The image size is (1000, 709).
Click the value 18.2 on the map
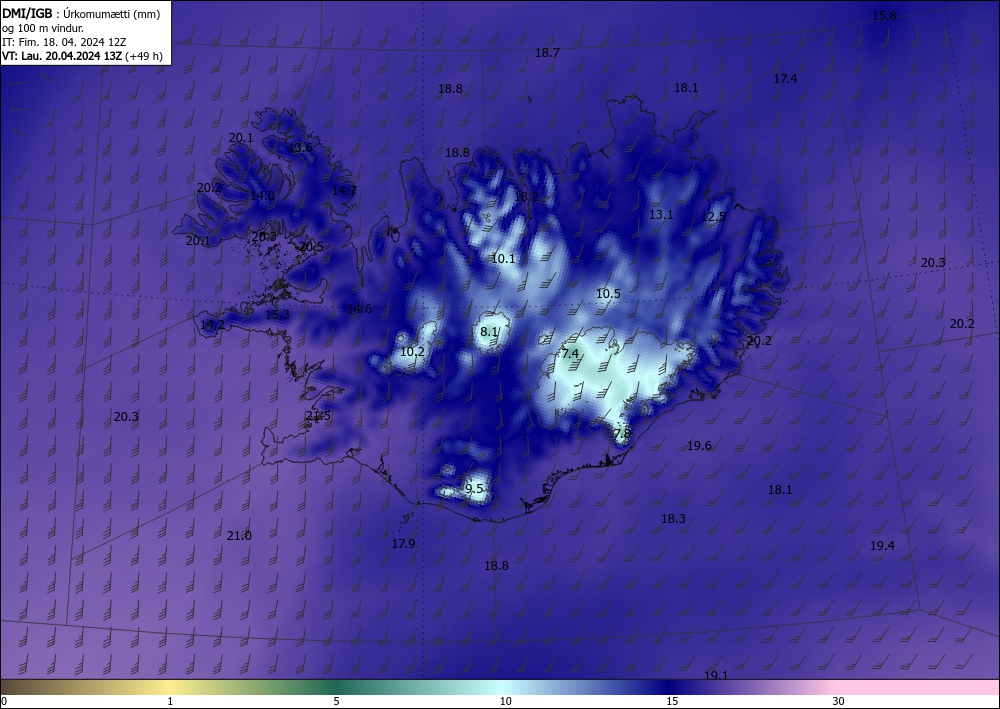(x=526, y=196)
